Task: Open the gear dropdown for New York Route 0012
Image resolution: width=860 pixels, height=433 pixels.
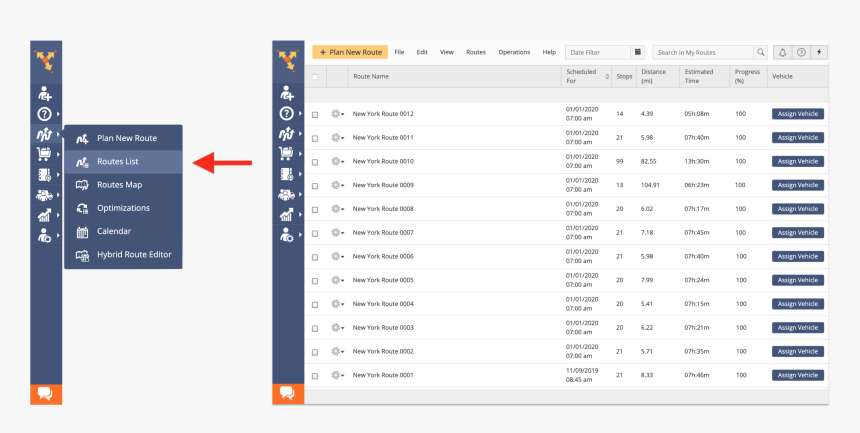Action: point(337,114)
